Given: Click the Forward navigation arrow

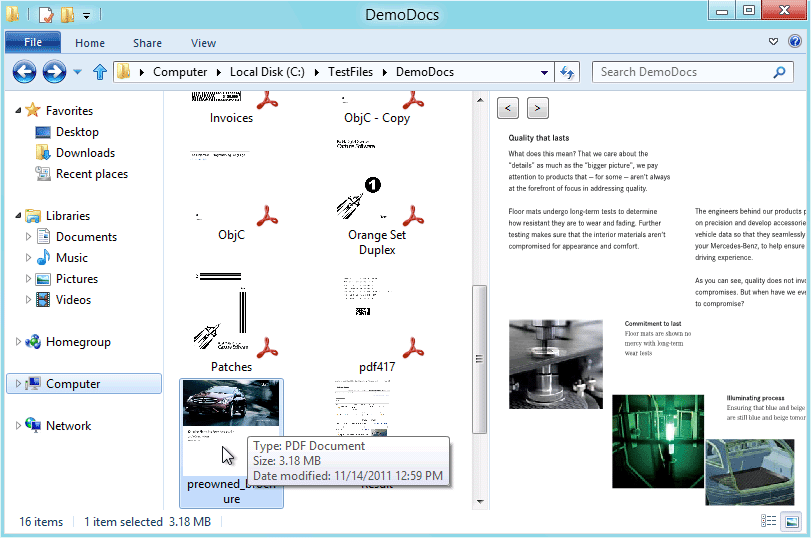Looking at the screenshot, I should [x=54, y=72].
